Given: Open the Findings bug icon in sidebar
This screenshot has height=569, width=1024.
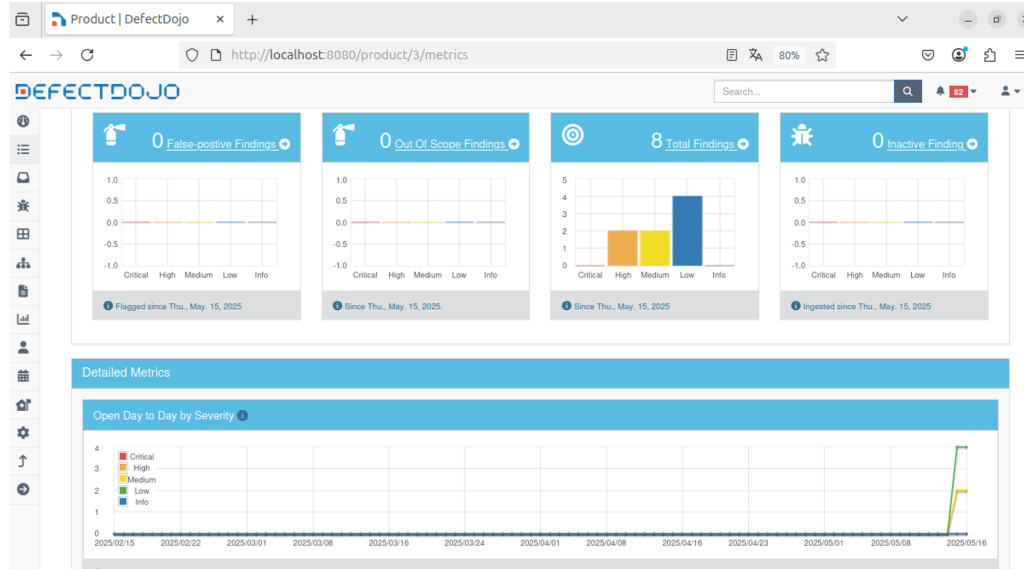Looking at the screenshot, I should click(x=23, y=205).
